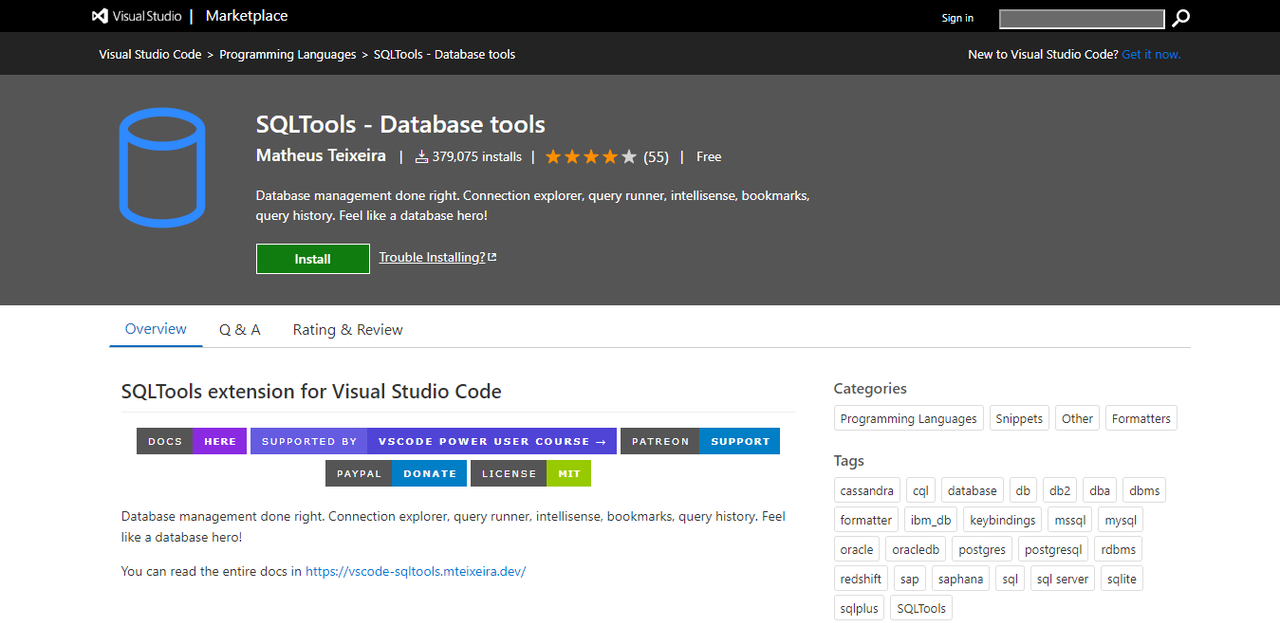Click the oracledb tag
The image size is (1280, 623).
pos(916,550)
